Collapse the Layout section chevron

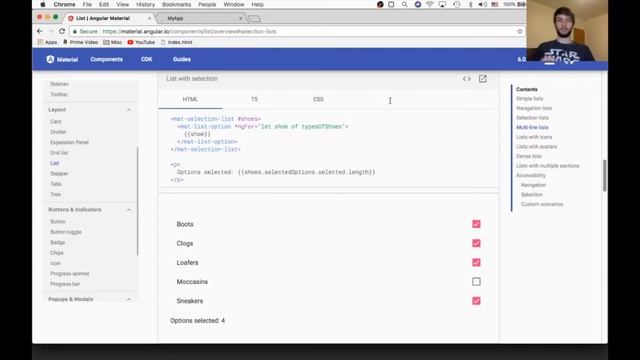pos(129,110)
